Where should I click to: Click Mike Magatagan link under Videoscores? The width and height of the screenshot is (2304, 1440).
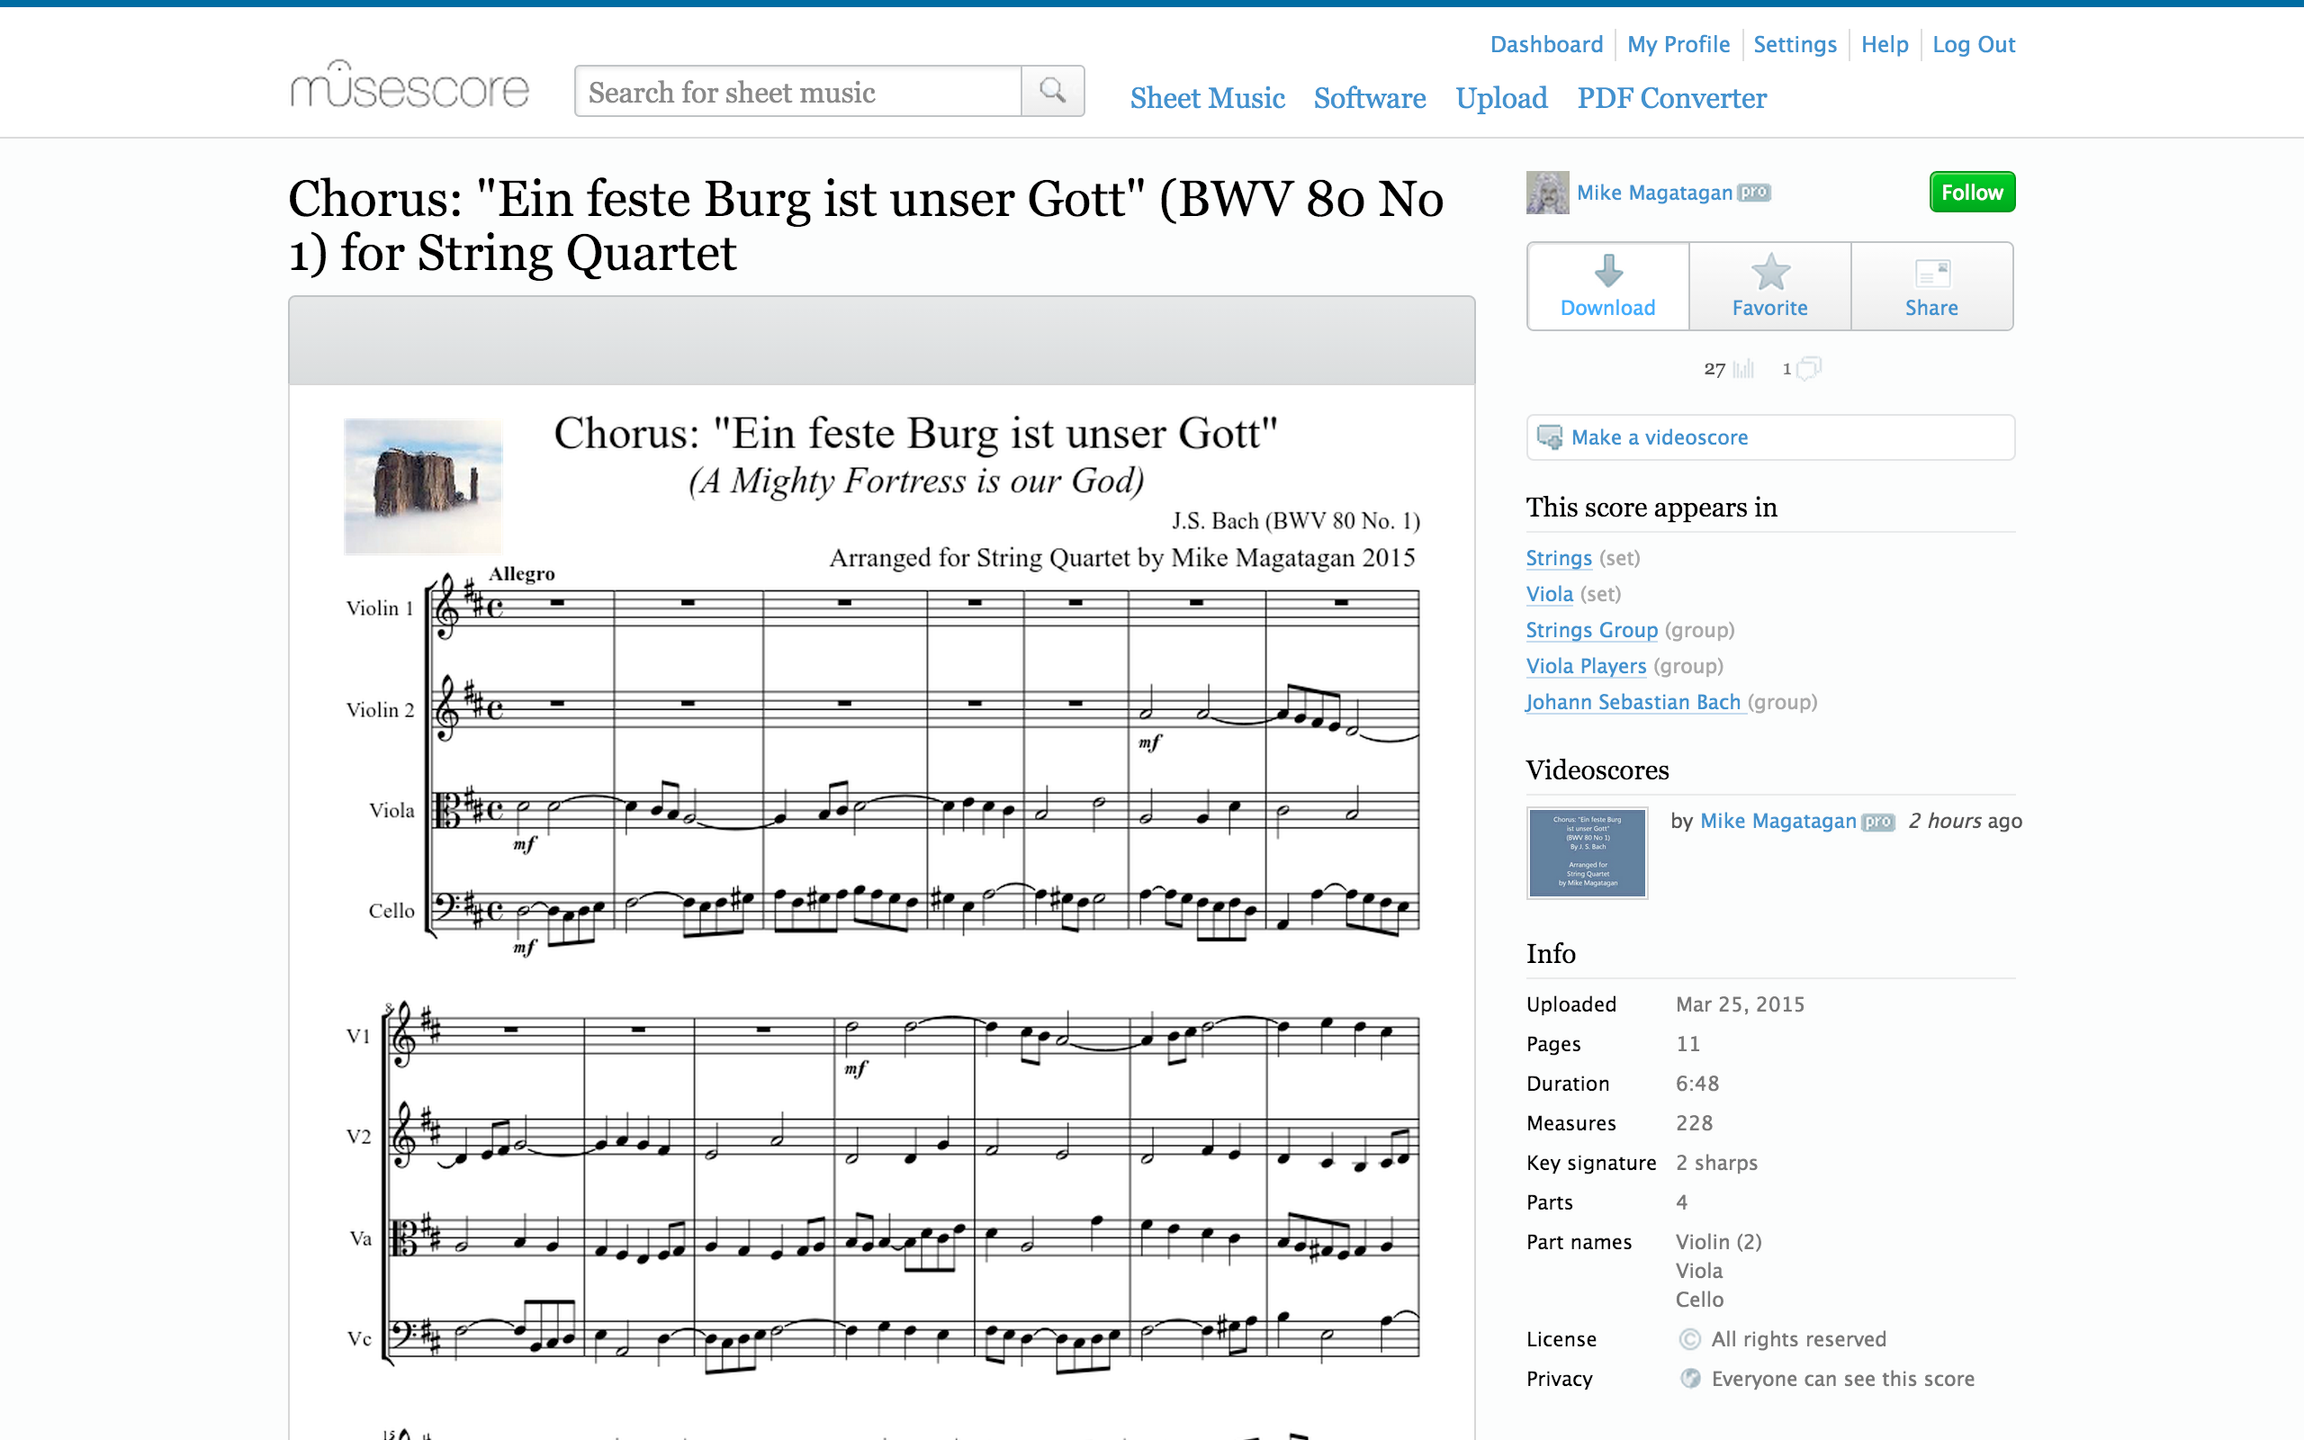click(1778, 821)
